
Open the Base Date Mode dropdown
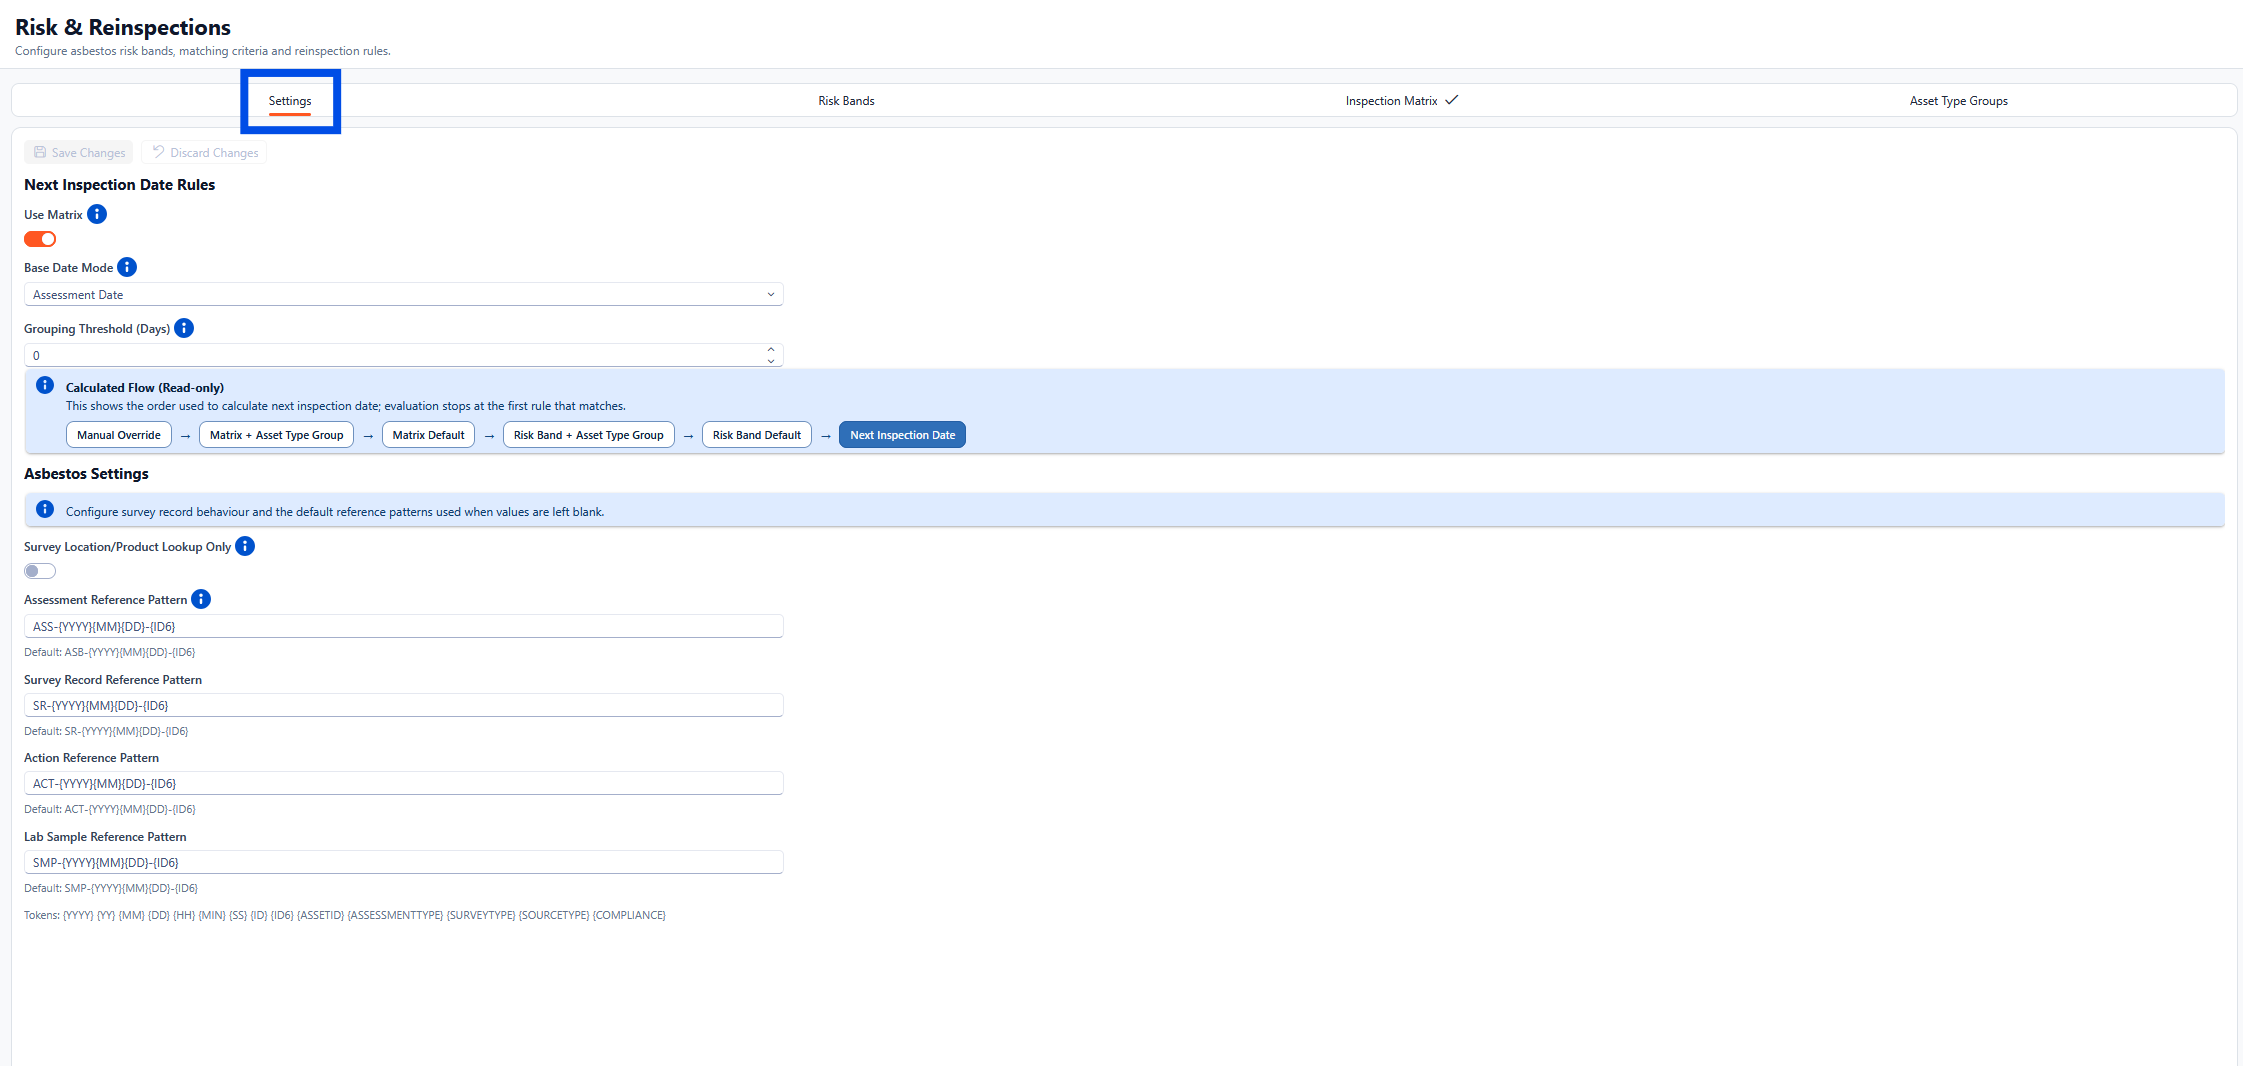tap(403, 295)
